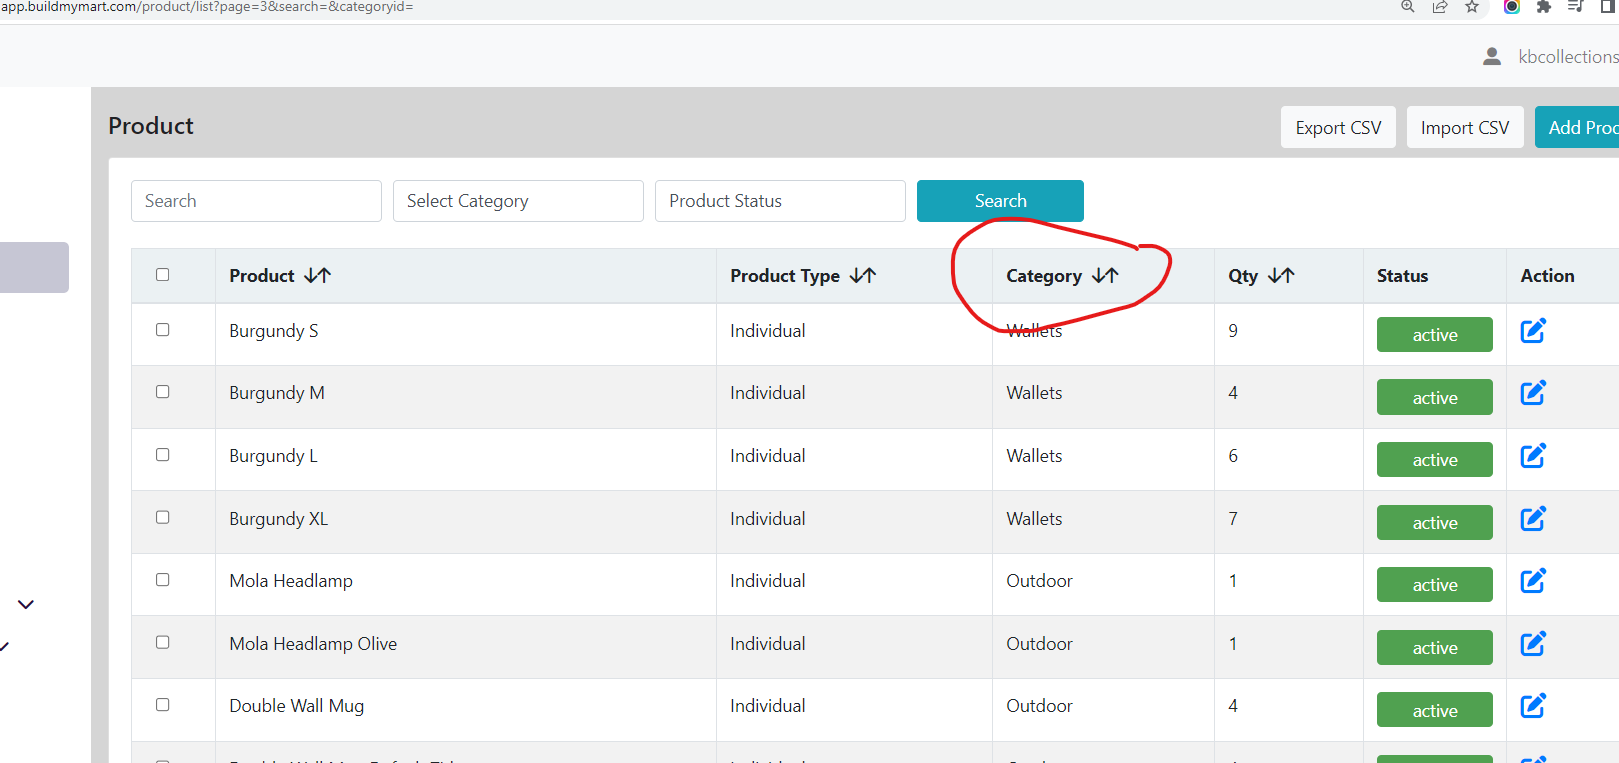Check the Burgundy XL row checkbox
This screenshot has width=1619, height=763.
click(163, 518)
